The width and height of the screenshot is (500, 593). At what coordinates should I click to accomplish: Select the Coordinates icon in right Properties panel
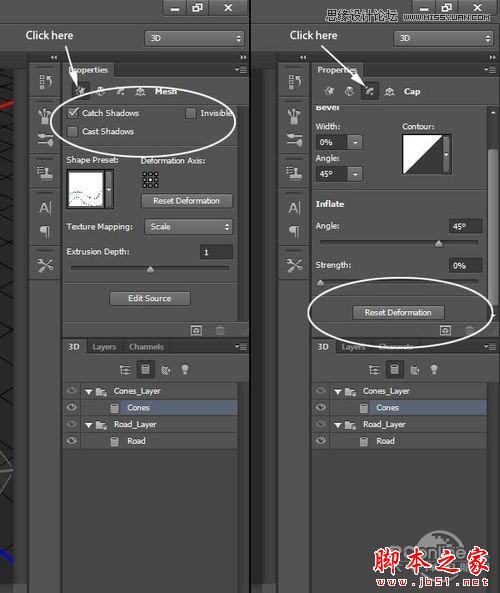(390, 91)
